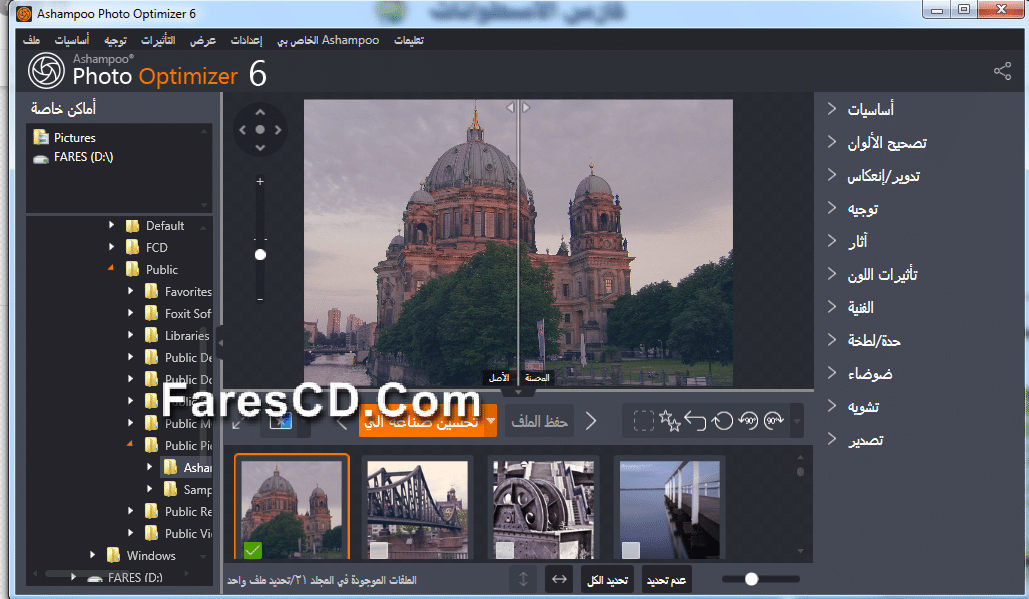
Task: Go to the previous image with the left chevron
Action: tap(341, 422)
